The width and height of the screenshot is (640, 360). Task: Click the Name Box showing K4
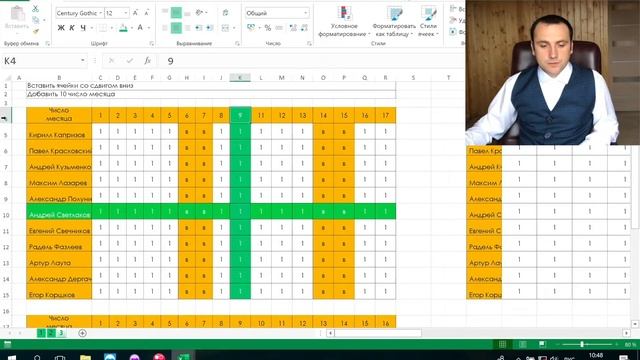(x=40, y=61)
